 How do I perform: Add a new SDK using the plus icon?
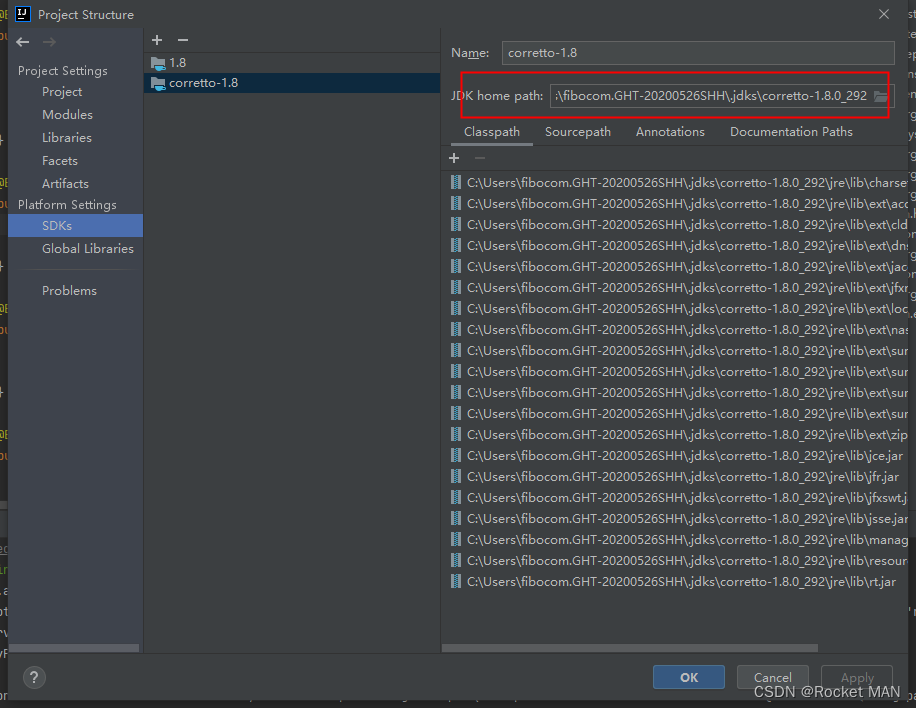coord(157,40)
